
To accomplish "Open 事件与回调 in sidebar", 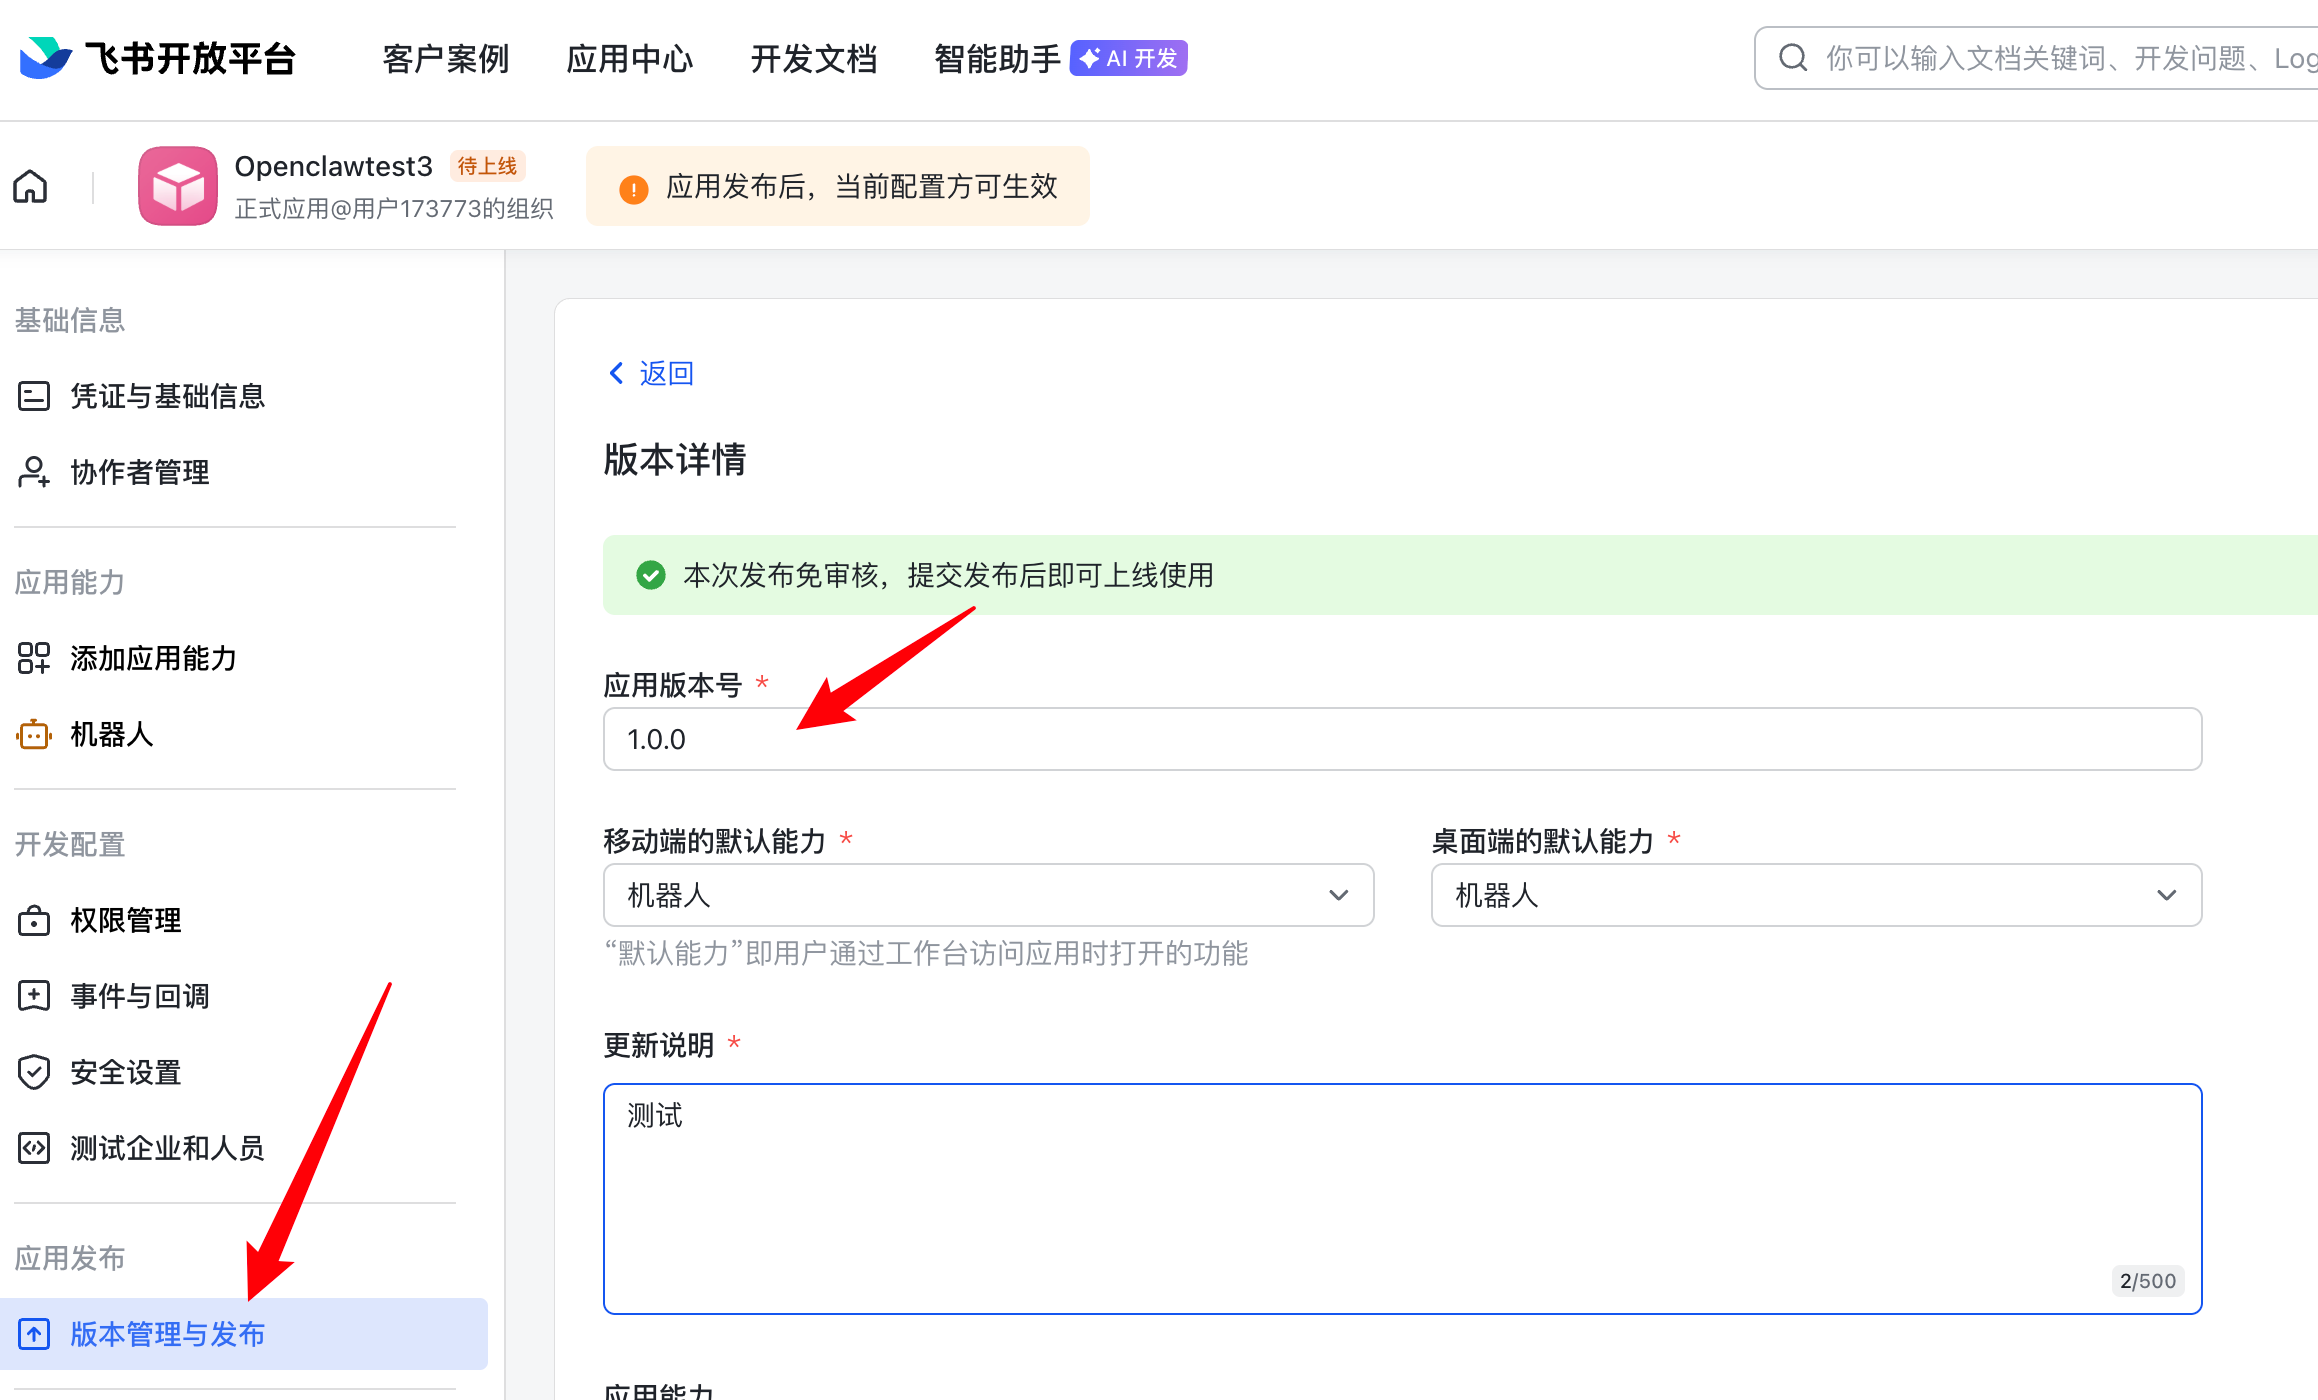I will [x=140, y=996].
